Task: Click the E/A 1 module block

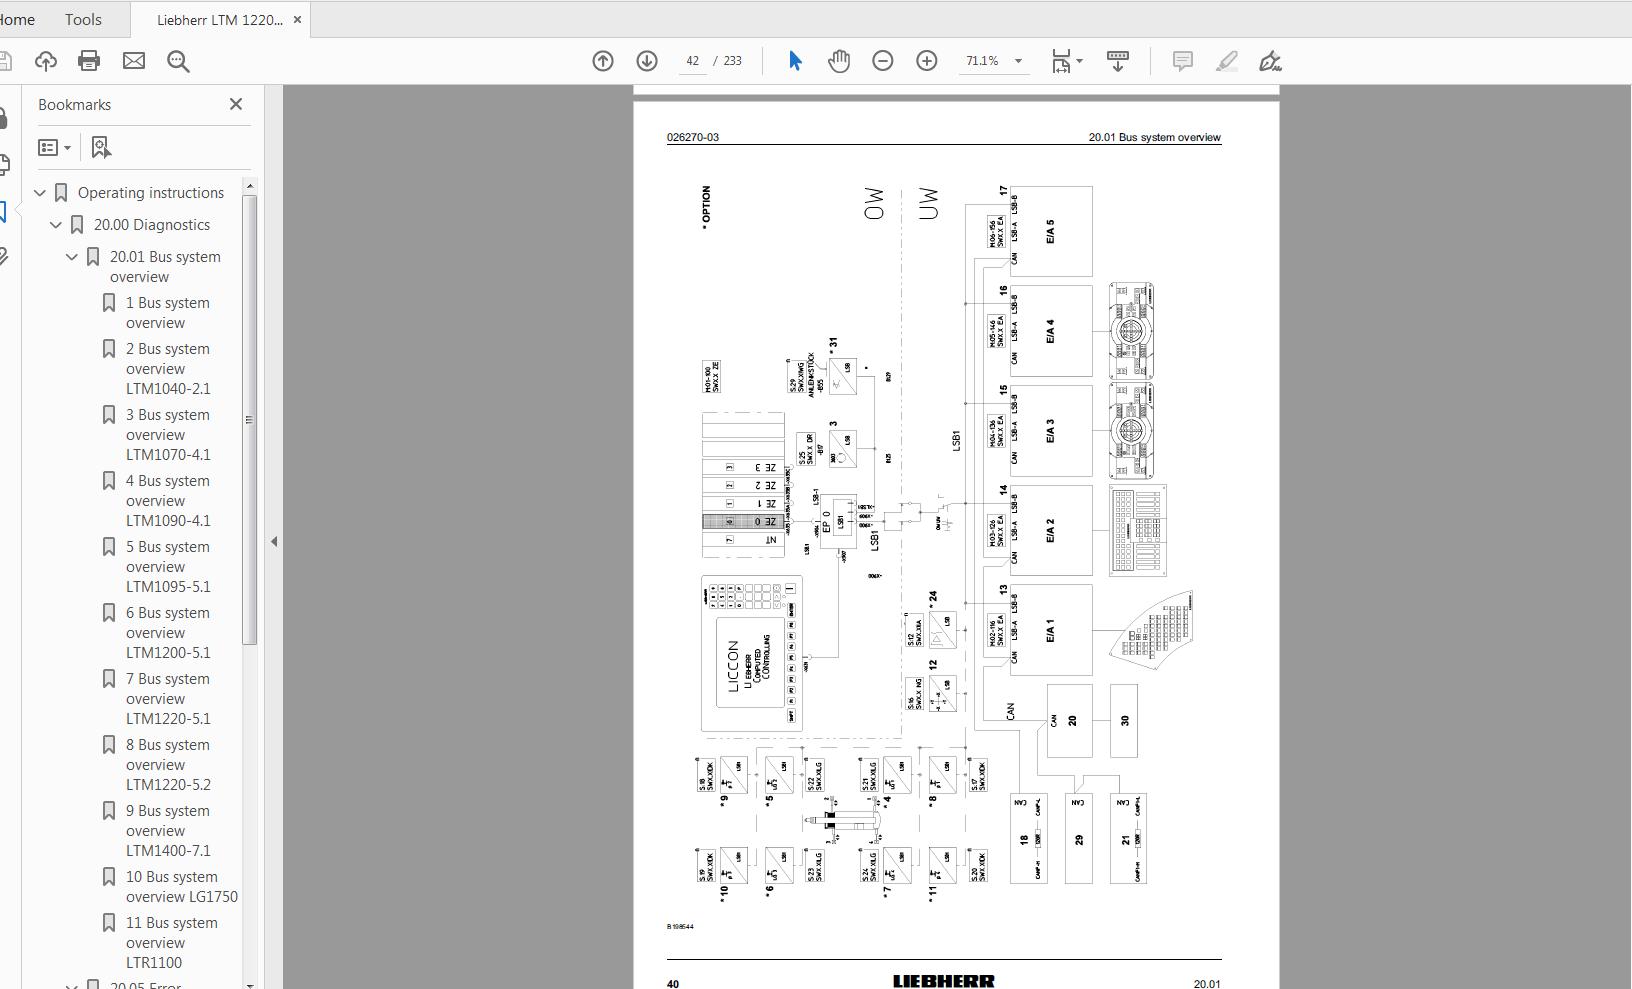Action: (x=1051, y=630)
